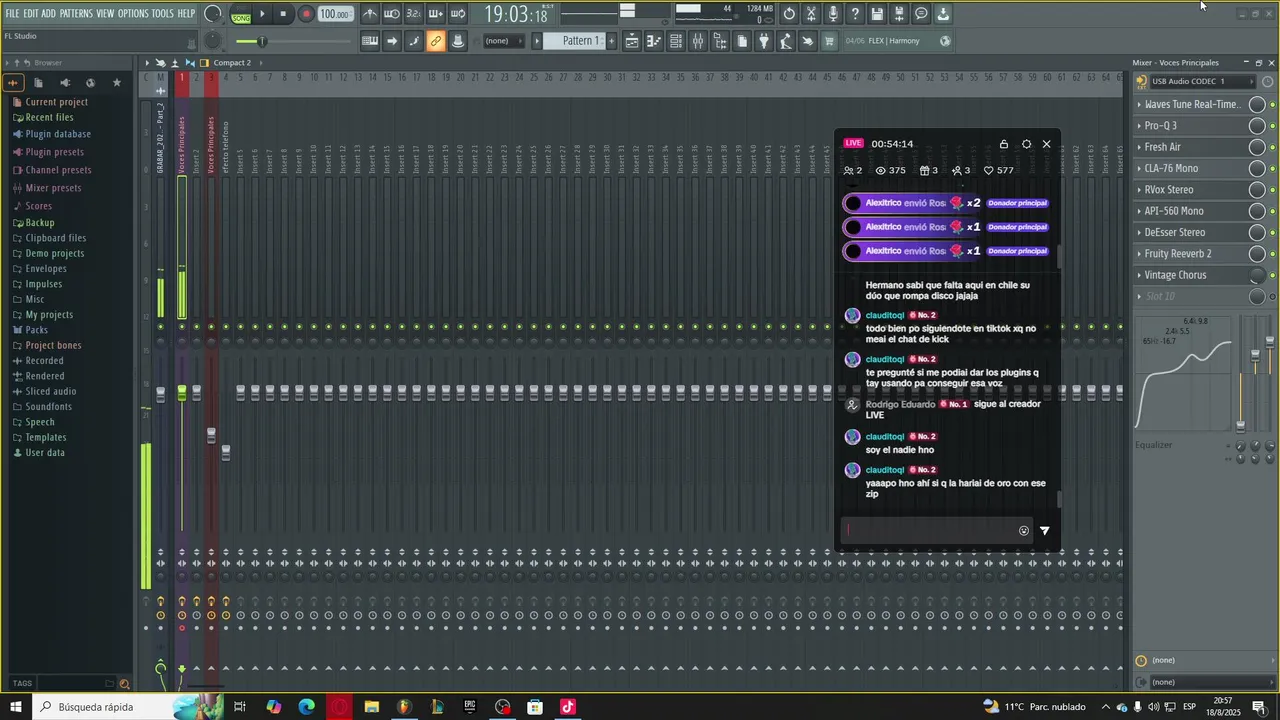Open the API-560 Mono slot menu arrow

[x=1139, y=211]
